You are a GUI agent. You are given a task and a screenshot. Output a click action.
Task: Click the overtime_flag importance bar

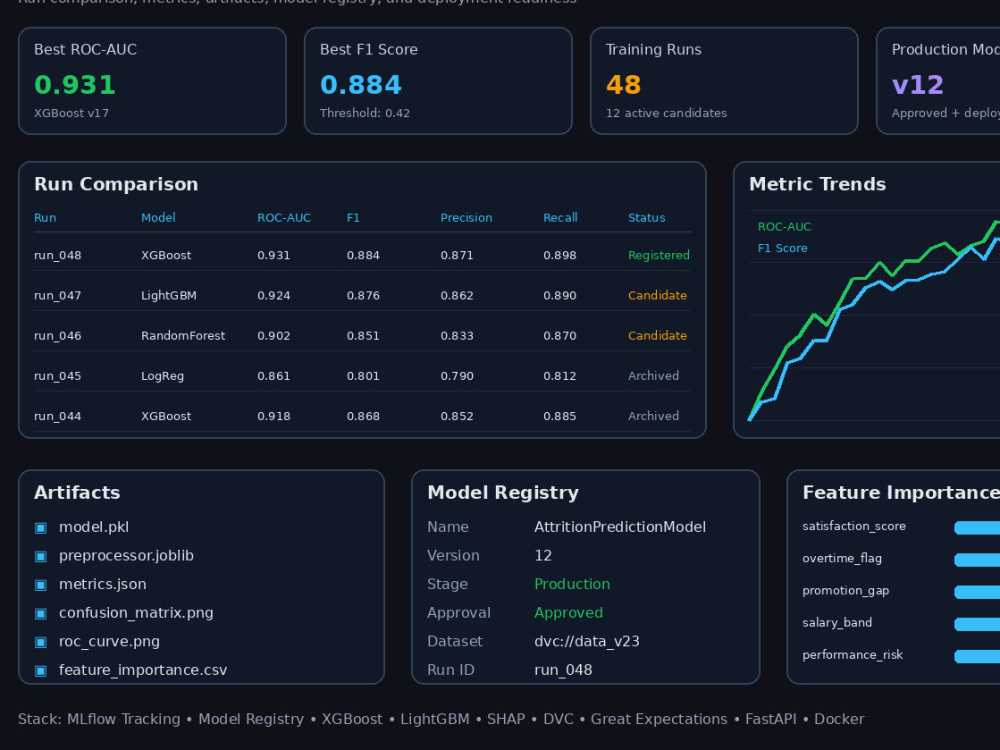click(977, 560)
